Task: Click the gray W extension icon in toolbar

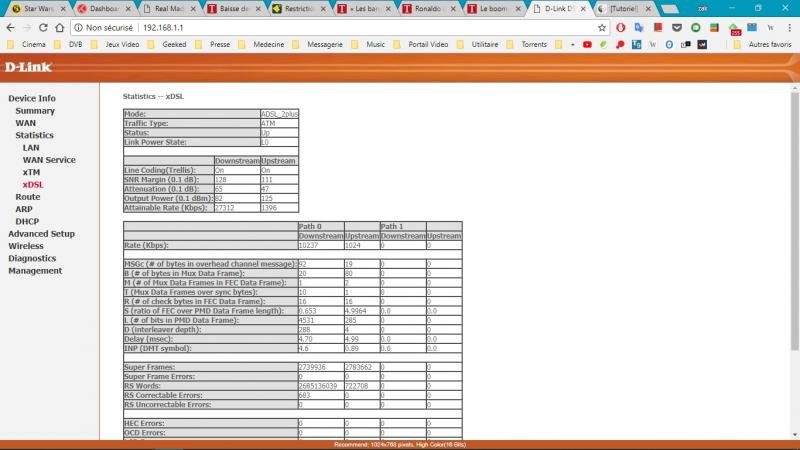Action: [x=770, y=28]
